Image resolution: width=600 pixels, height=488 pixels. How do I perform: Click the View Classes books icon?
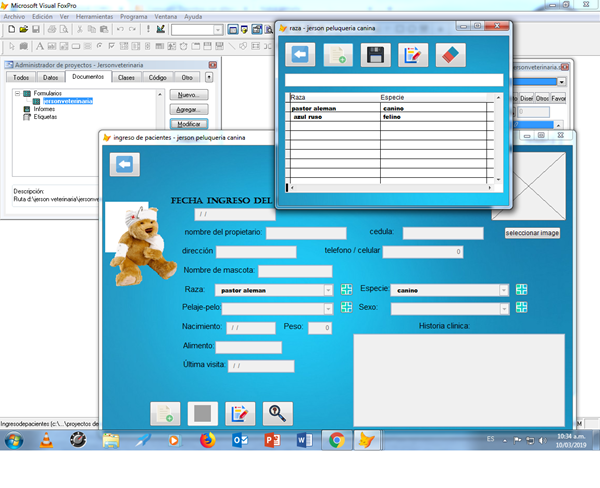click(x=24, y=46)
